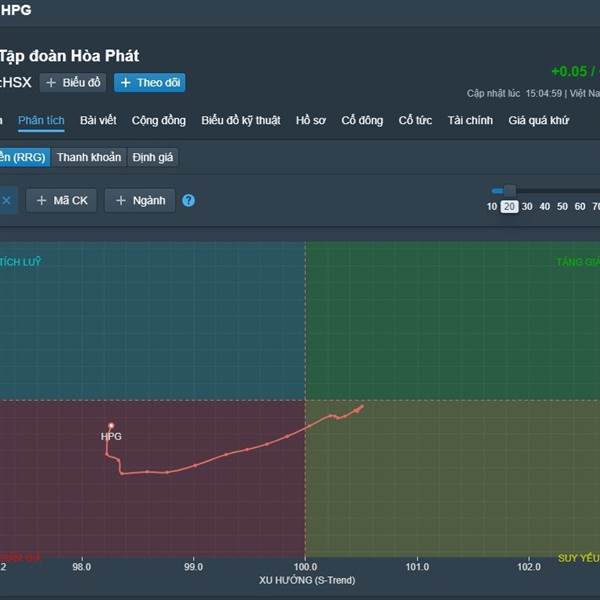Image resolution: width=600 pixels, height=600 pixels.
Task: Click the HPG endpoint marker on chart
Action: (x=111, y=426)
